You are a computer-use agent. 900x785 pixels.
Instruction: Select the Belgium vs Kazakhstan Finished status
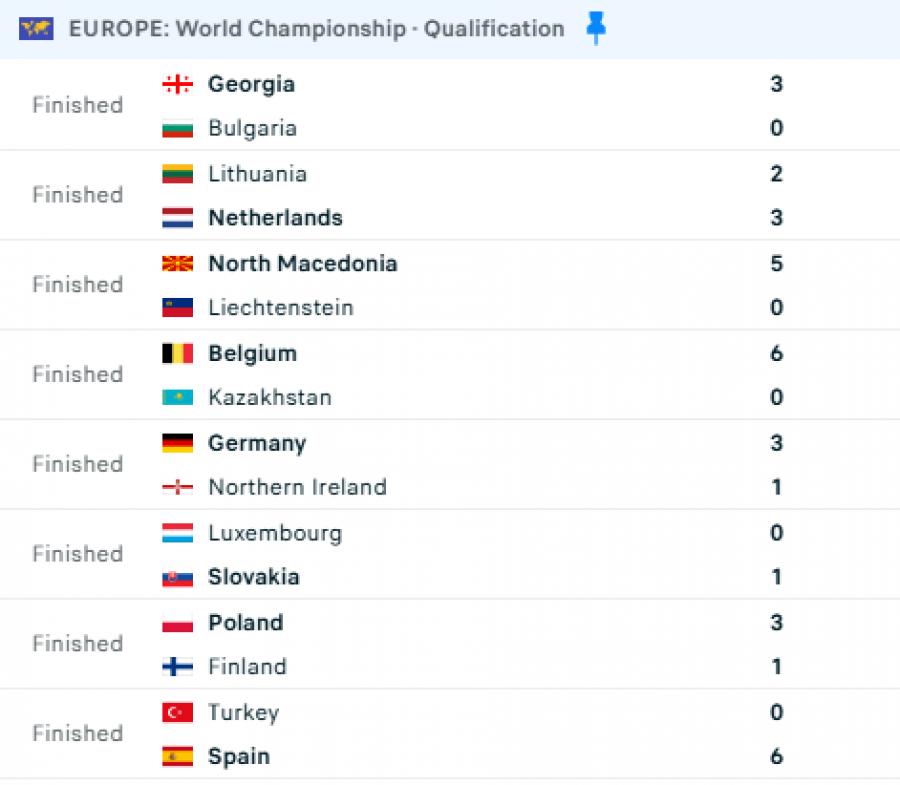pos(77,375)
